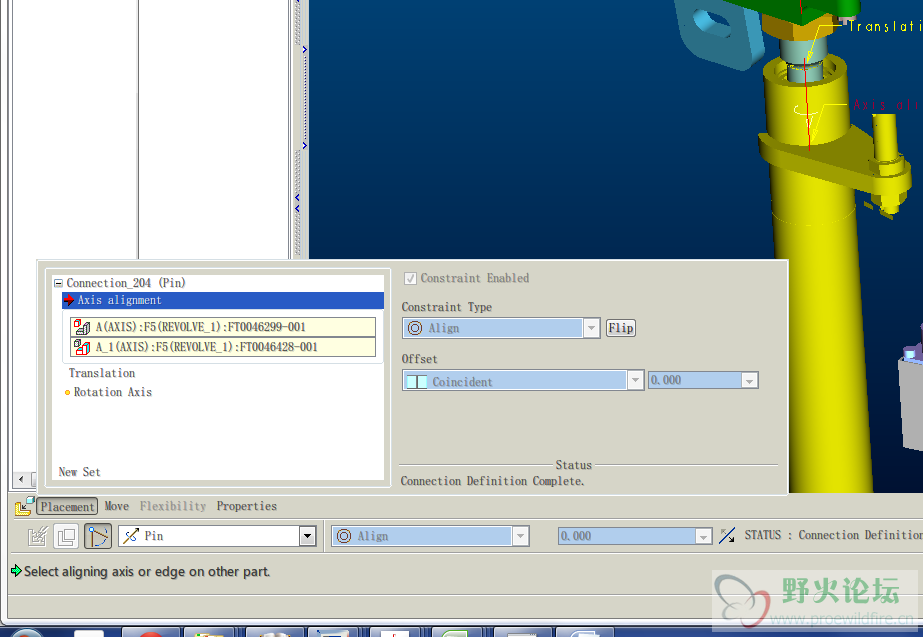The height and width of the screenshot is (637, 923).
Task: Click the red Axis alignment label in 3D view
Action: click(887, 105)
